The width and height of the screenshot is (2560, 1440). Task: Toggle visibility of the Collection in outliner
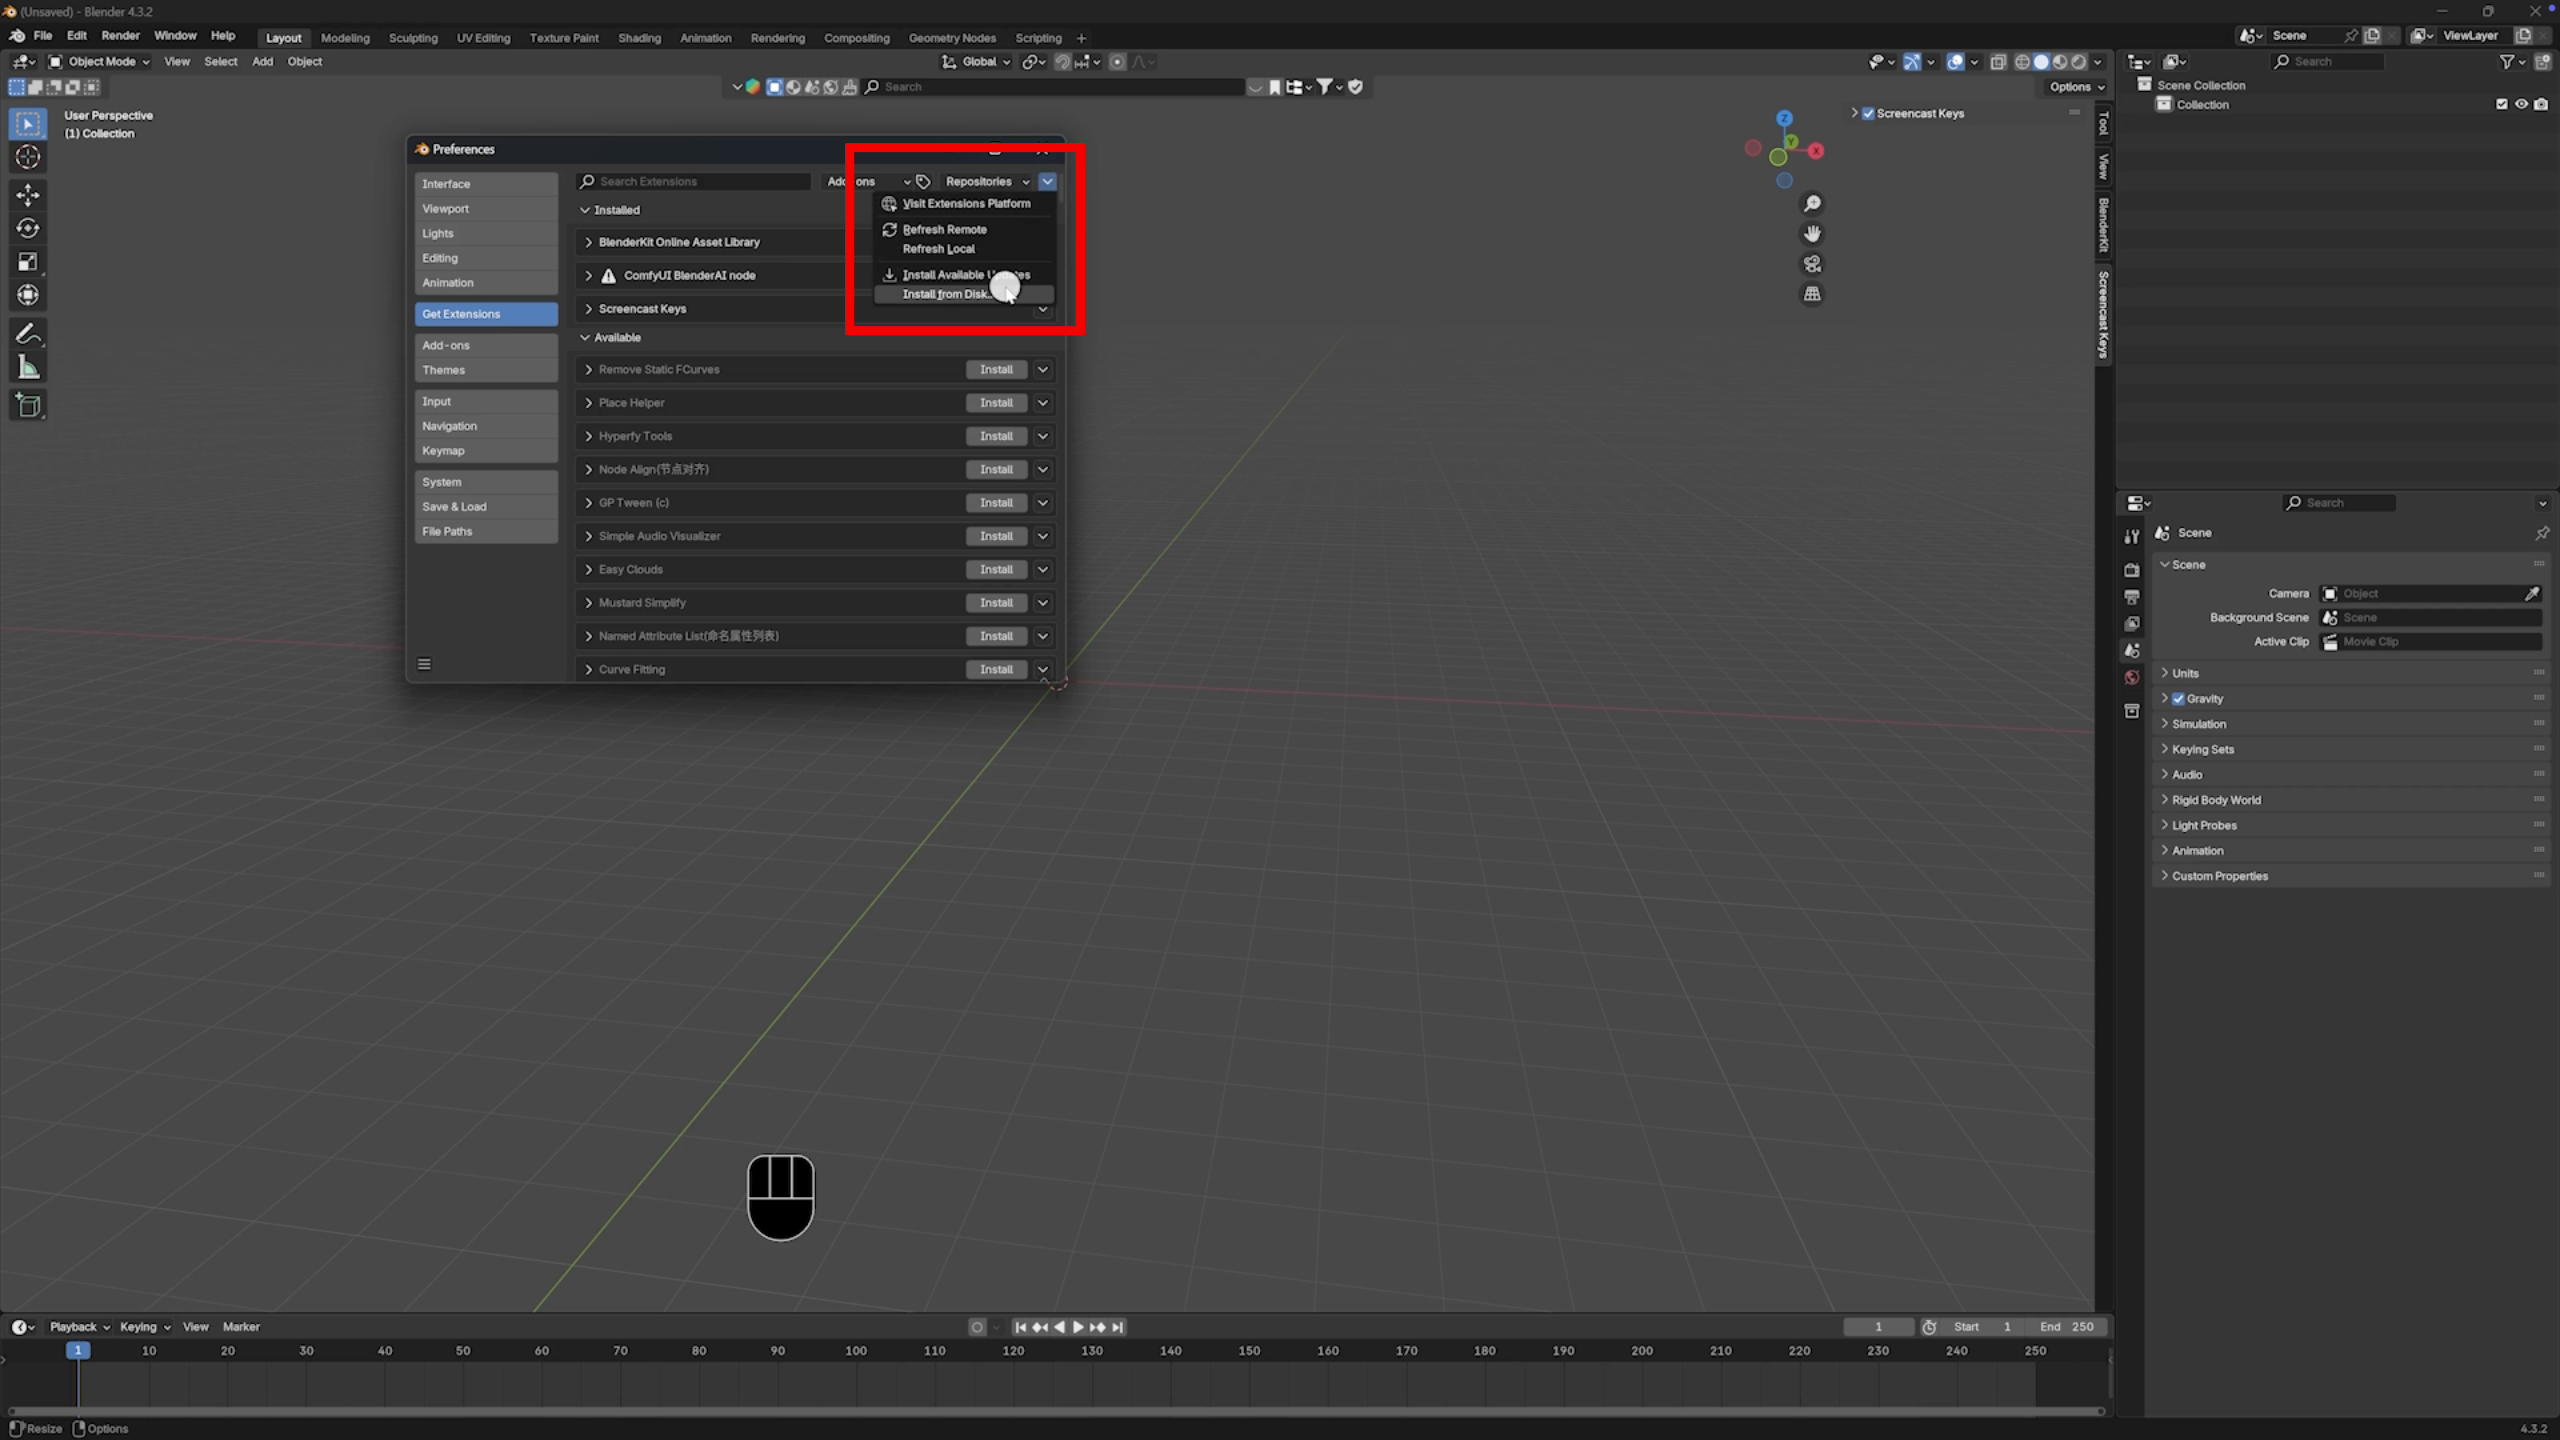(x=2522, y=104)
